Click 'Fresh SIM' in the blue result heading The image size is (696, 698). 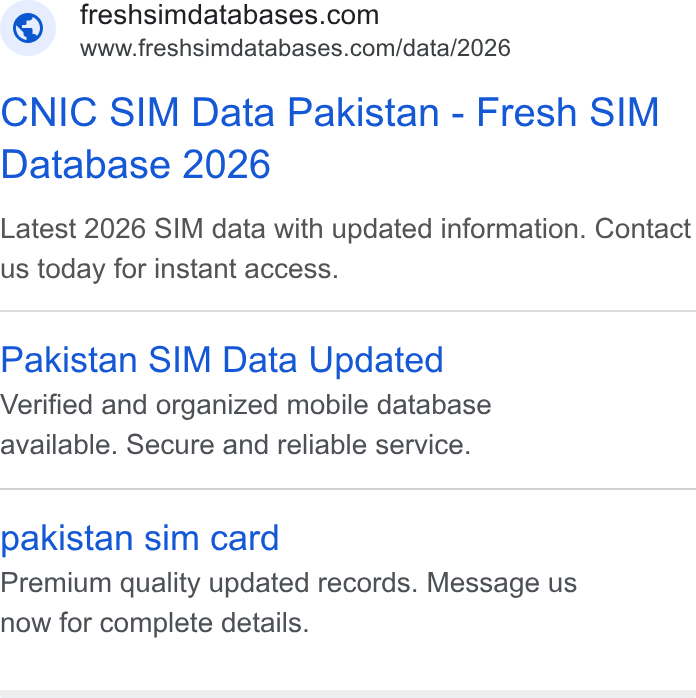567,112
